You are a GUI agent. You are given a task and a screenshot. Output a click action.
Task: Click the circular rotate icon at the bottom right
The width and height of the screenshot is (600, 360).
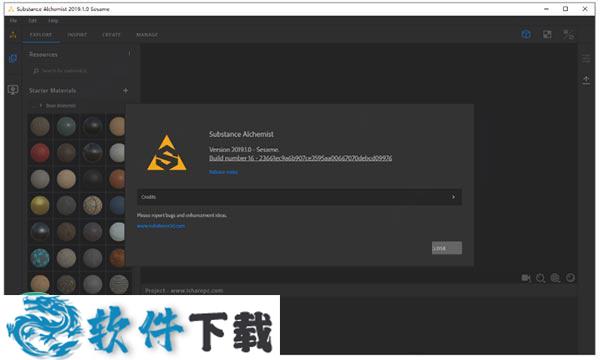pyautogui.click(x=570, y=277)
